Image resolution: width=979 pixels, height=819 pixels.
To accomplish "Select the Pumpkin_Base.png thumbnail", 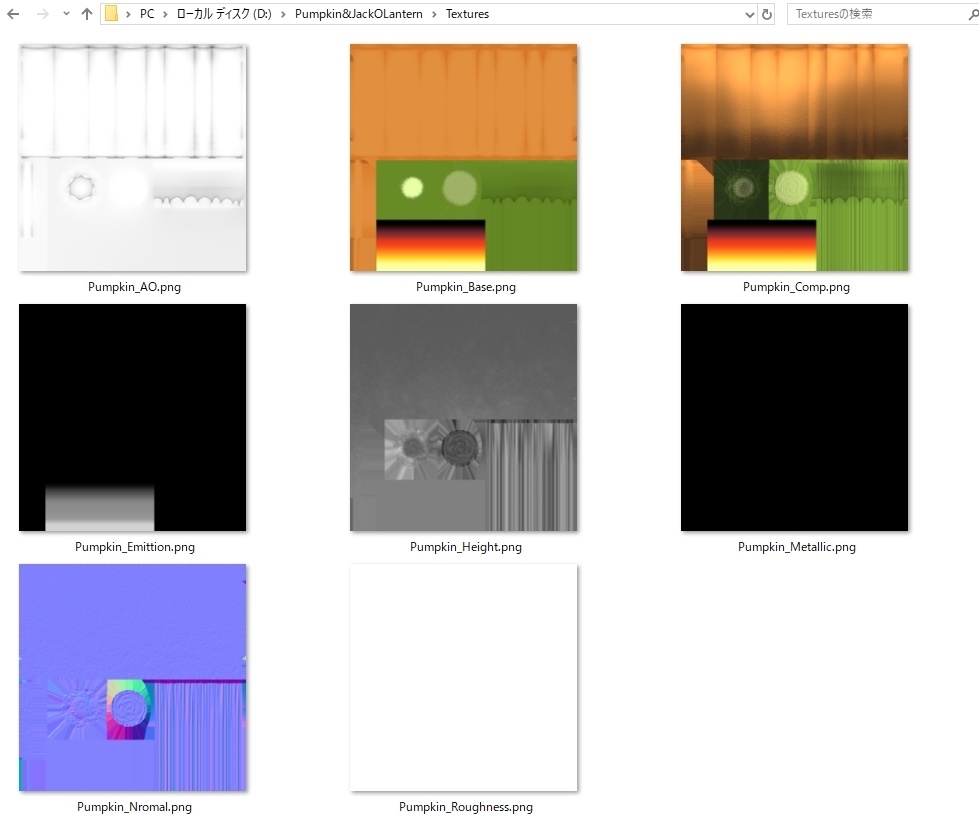I will click(x=463, y=158).
